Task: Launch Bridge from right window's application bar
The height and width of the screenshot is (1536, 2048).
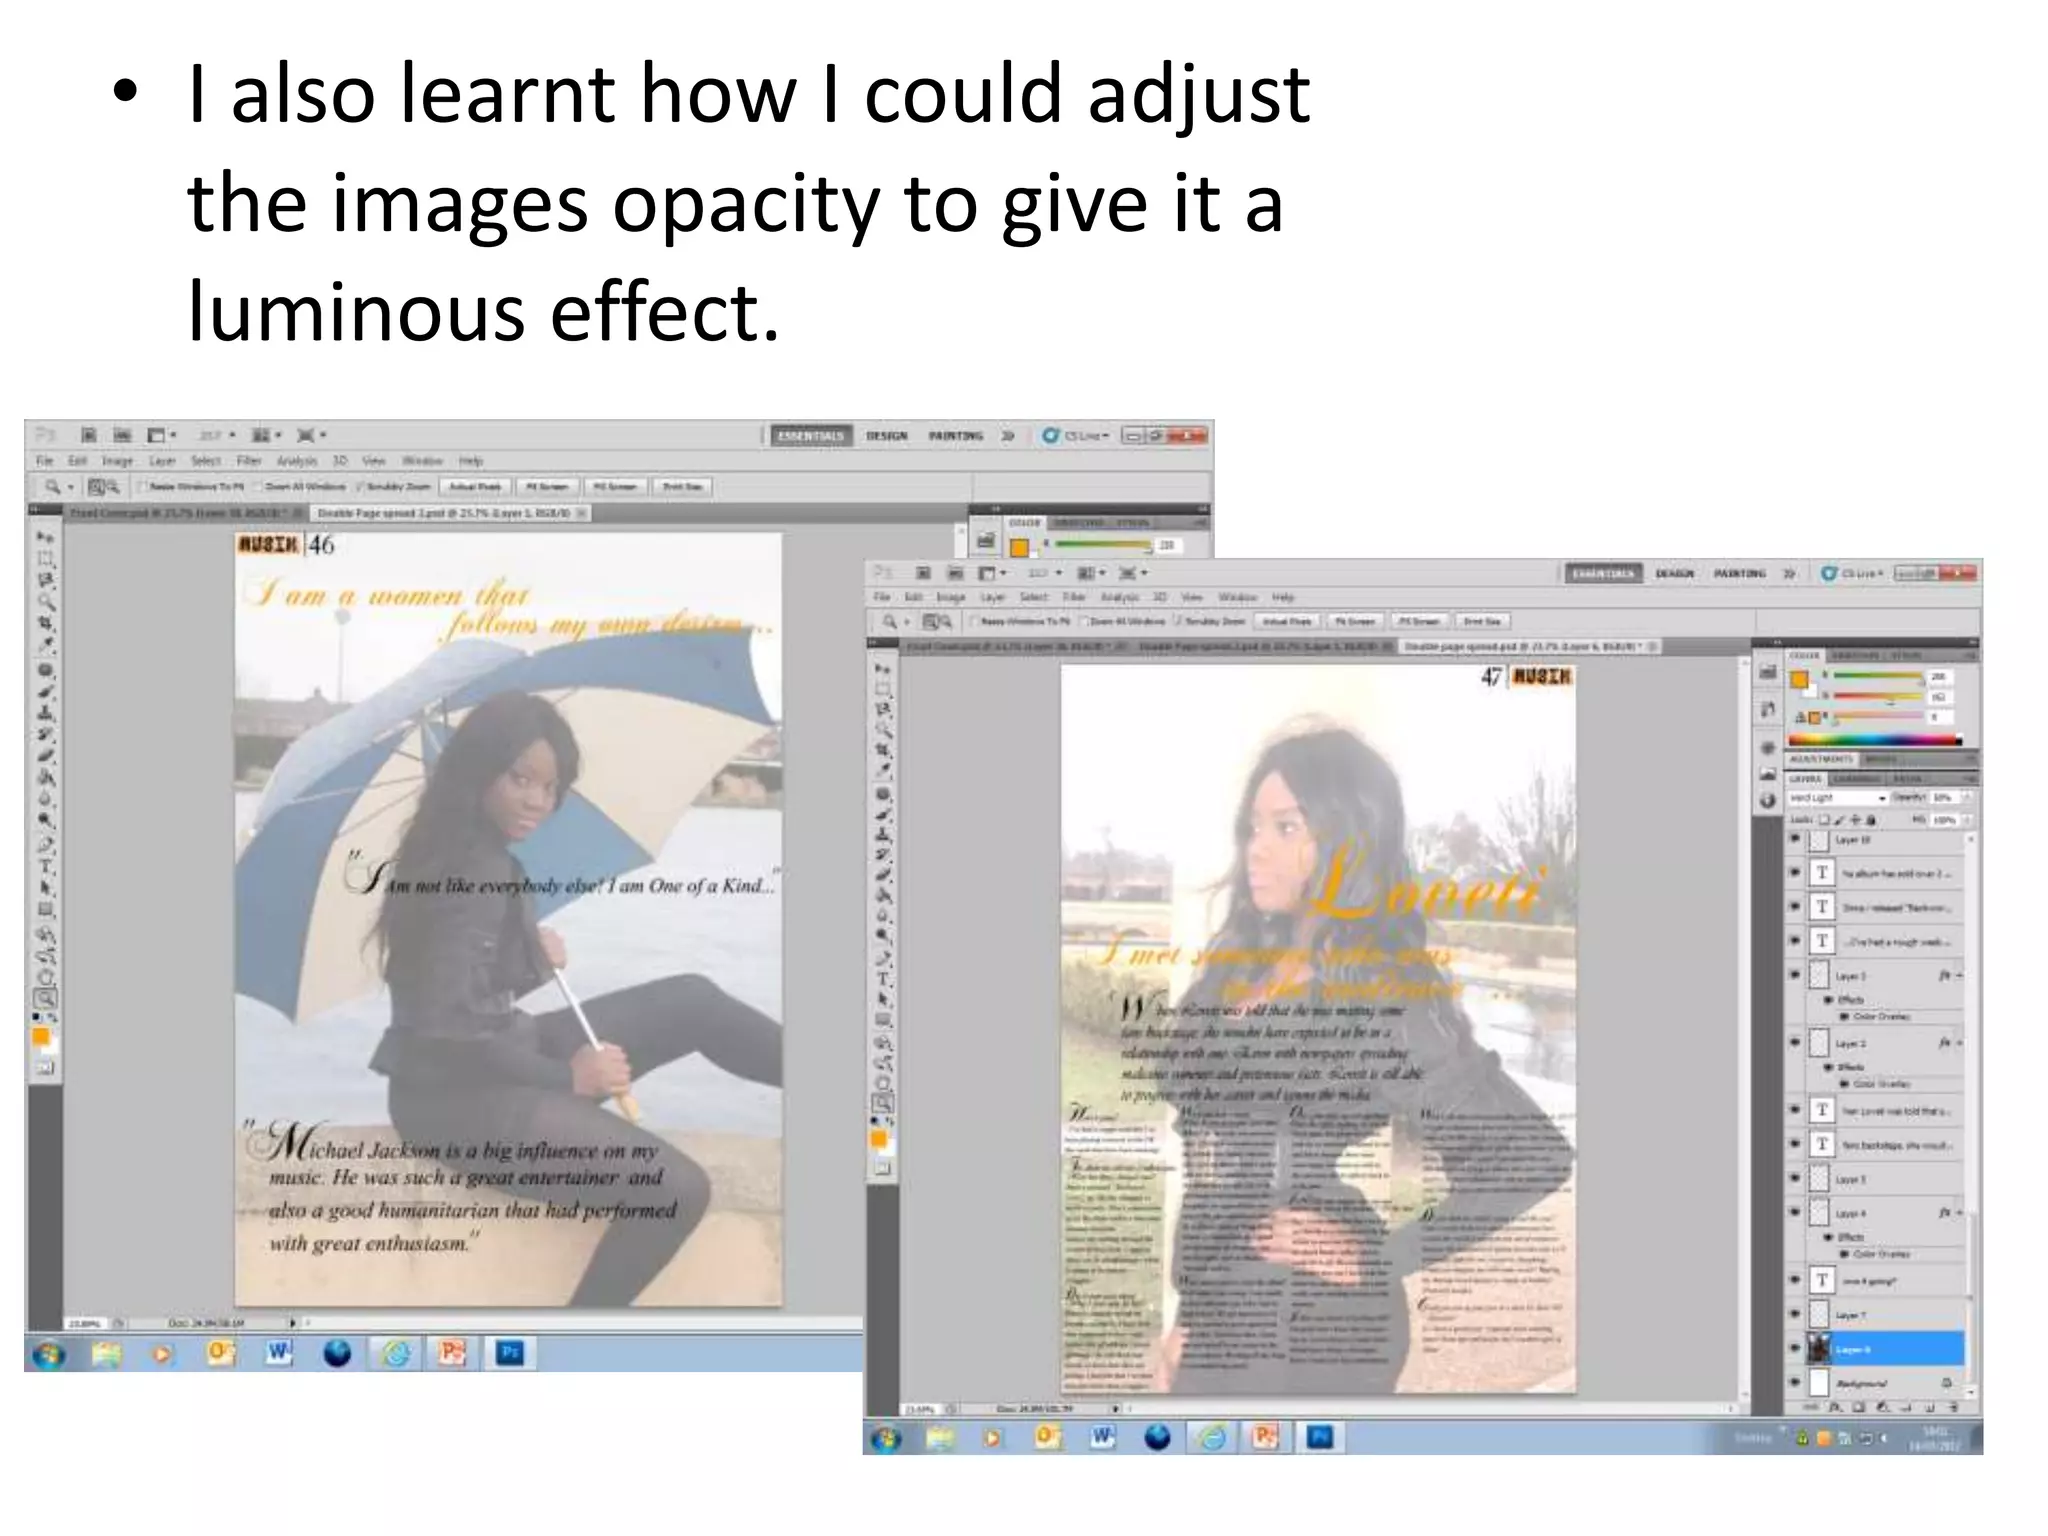Action: click(924, 573)
